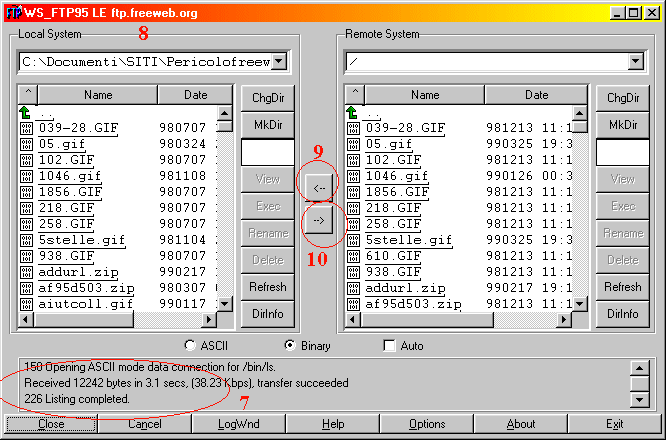Select remote file 218.GIF
This screenshot has height=440, width=666.
[x=393, y=208]
